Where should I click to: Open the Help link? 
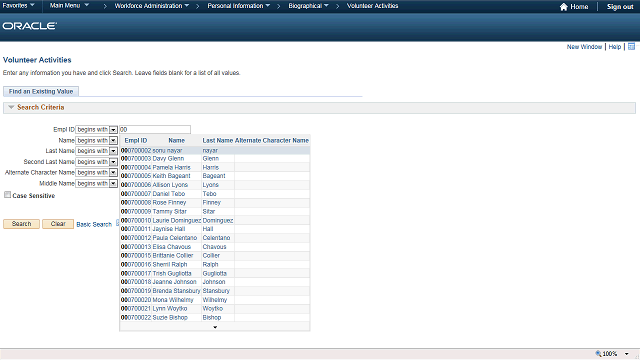[x=615, y=47]
